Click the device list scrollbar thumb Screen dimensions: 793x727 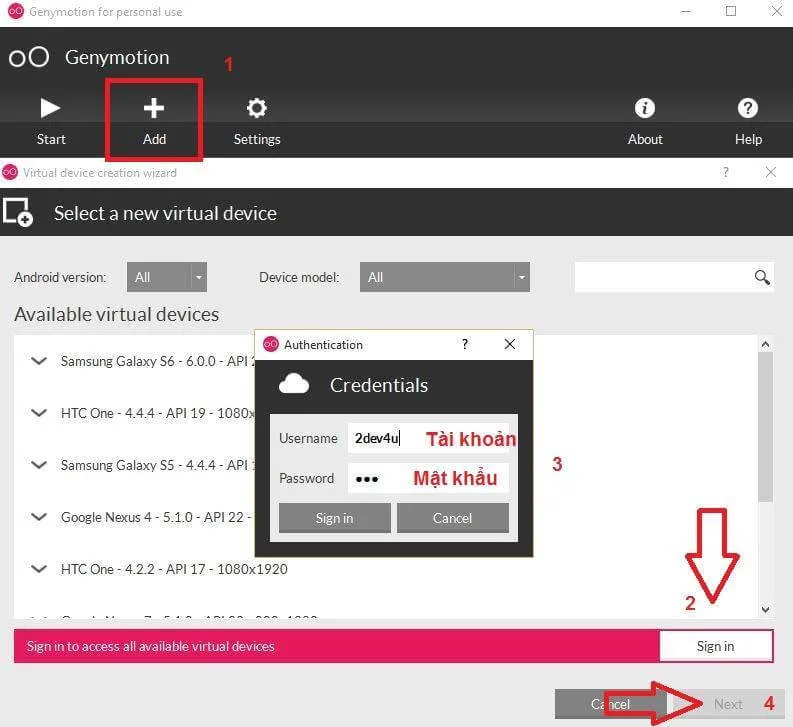pos(765,427)
